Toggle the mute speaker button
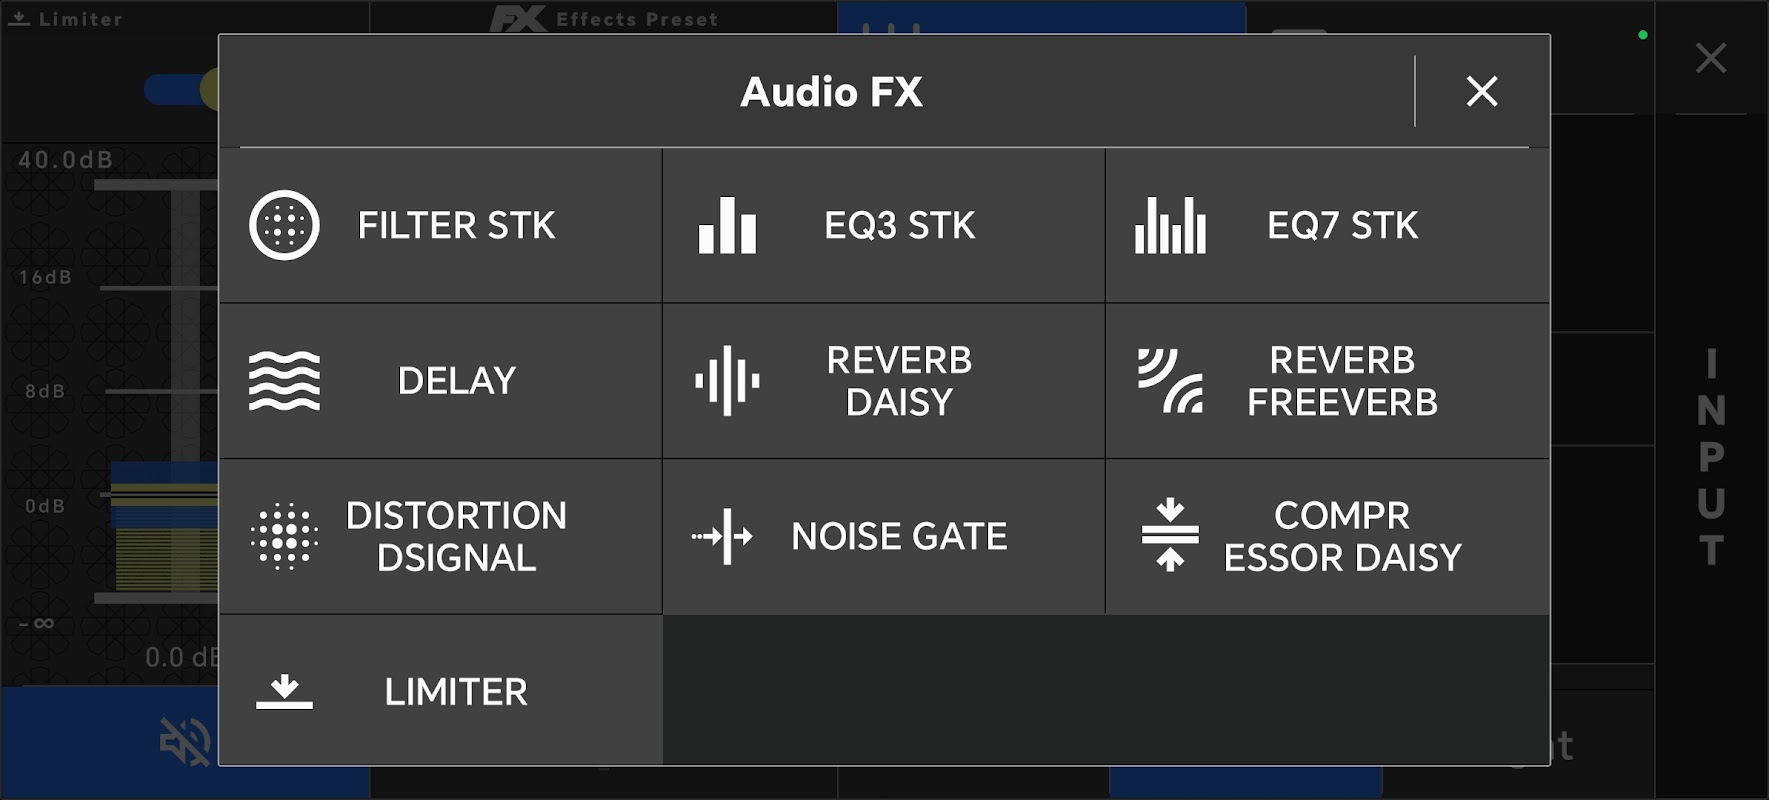Image resolution: width=1769 pixels, height=800 pixels. [185, 742]
